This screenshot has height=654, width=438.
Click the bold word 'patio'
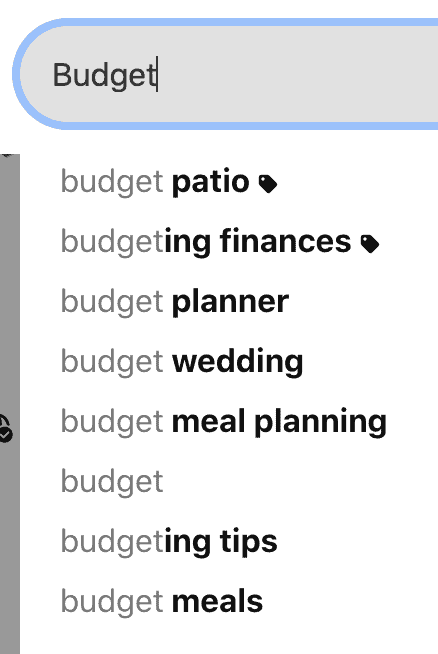click(211, 182)
